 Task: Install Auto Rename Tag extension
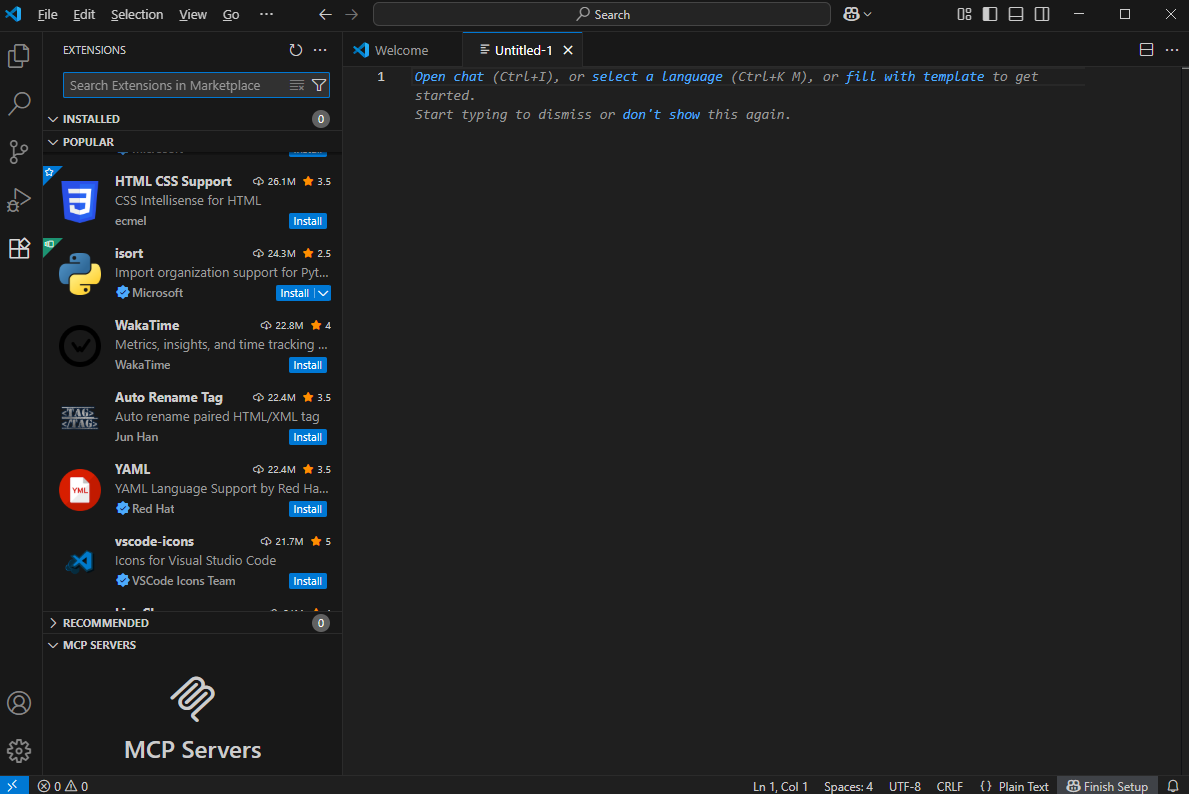click(x=308, y=437)
